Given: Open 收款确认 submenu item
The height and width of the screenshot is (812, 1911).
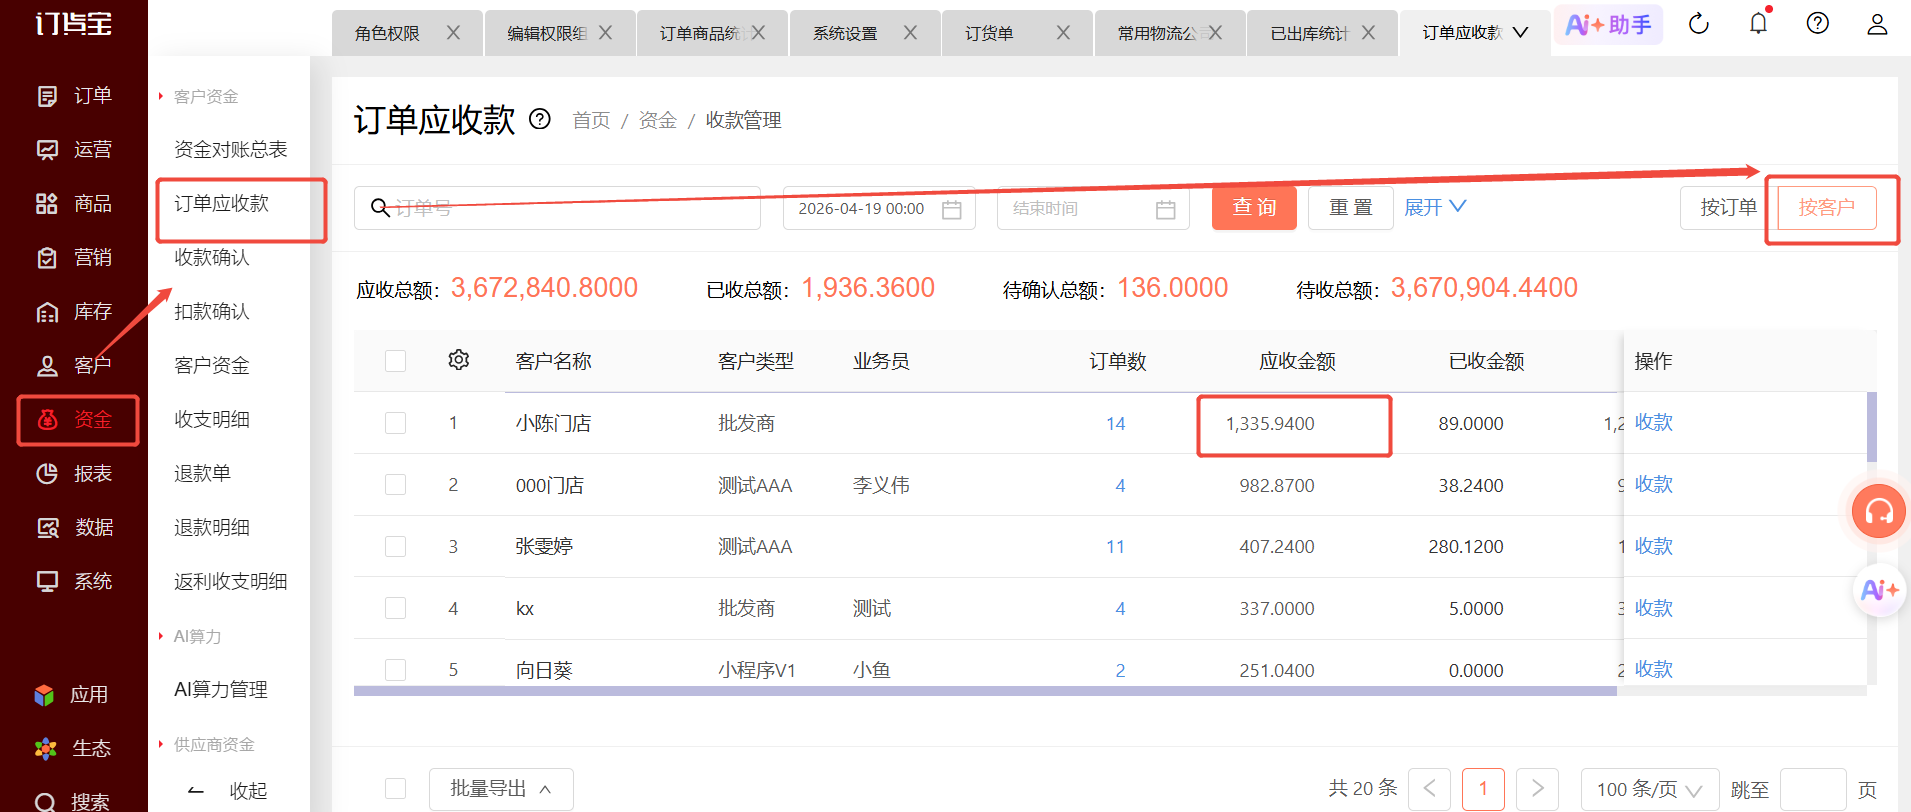Looking at the screenshot, I should pyautogui.click(x=212, y=258).
